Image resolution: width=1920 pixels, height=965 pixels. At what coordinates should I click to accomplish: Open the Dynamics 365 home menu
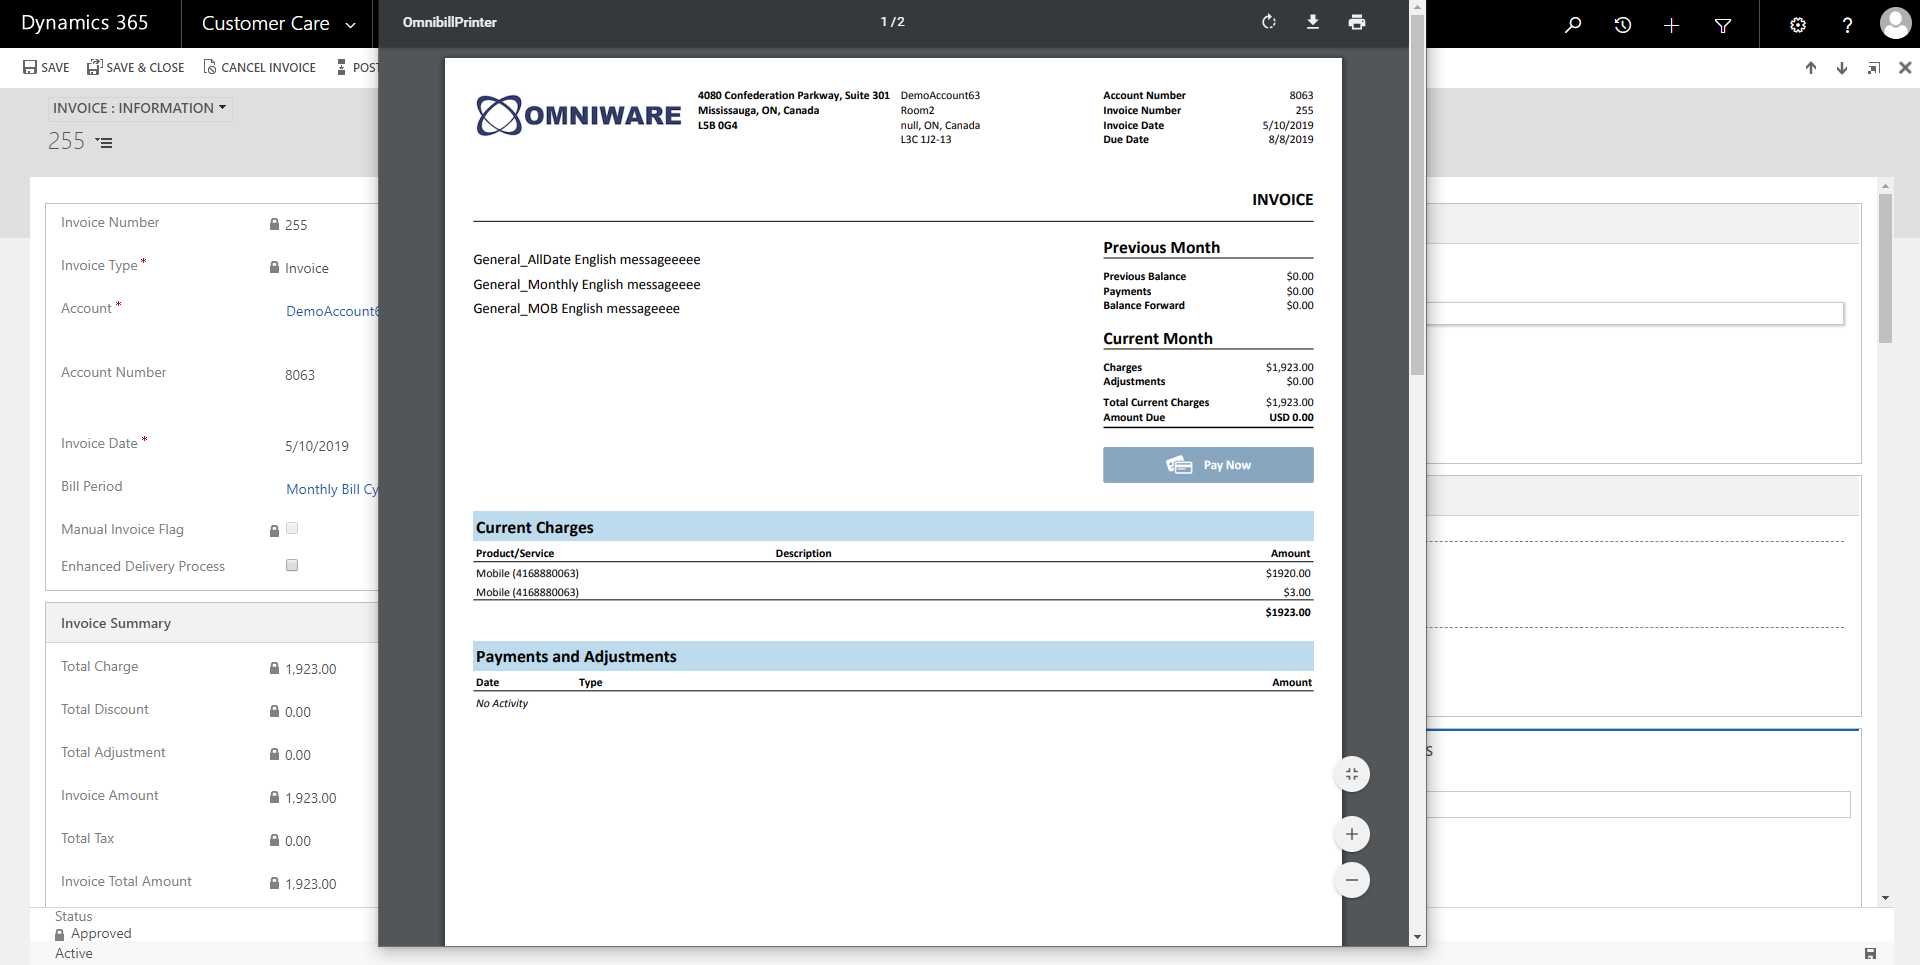tap(85, 23)
